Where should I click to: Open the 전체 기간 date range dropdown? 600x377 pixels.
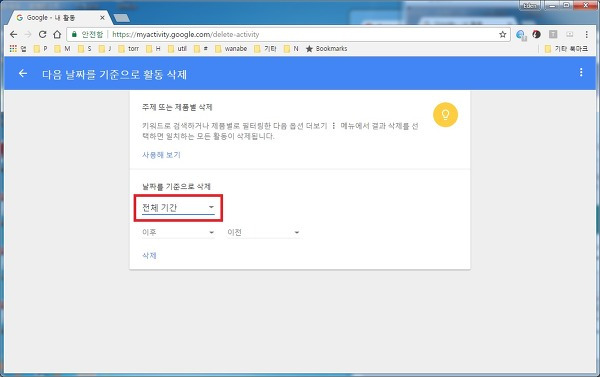click(x=178, y=208)
